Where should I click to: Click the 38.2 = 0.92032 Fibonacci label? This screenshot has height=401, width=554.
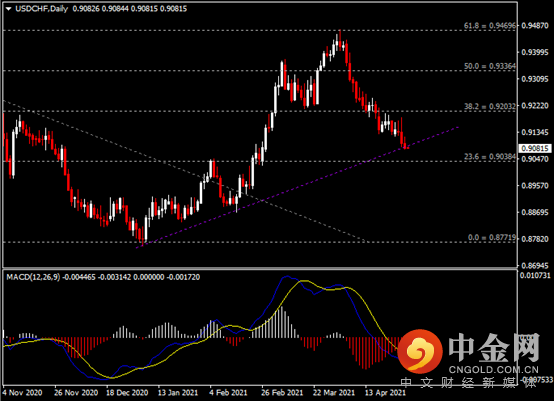[x=490, y=106]
